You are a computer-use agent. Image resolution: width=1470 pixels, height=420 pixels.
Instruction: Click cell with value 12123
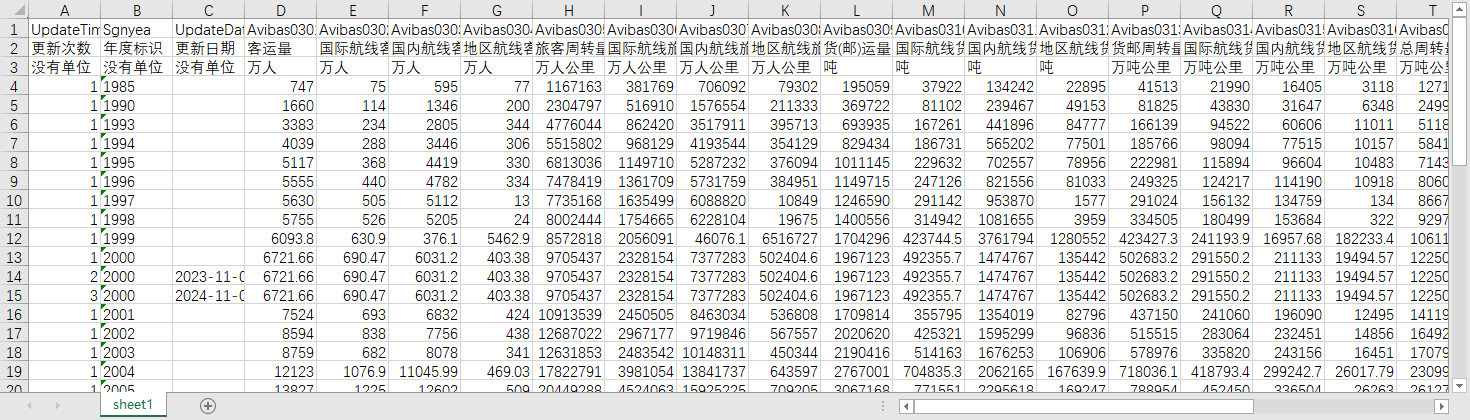[x=281, y=371]
